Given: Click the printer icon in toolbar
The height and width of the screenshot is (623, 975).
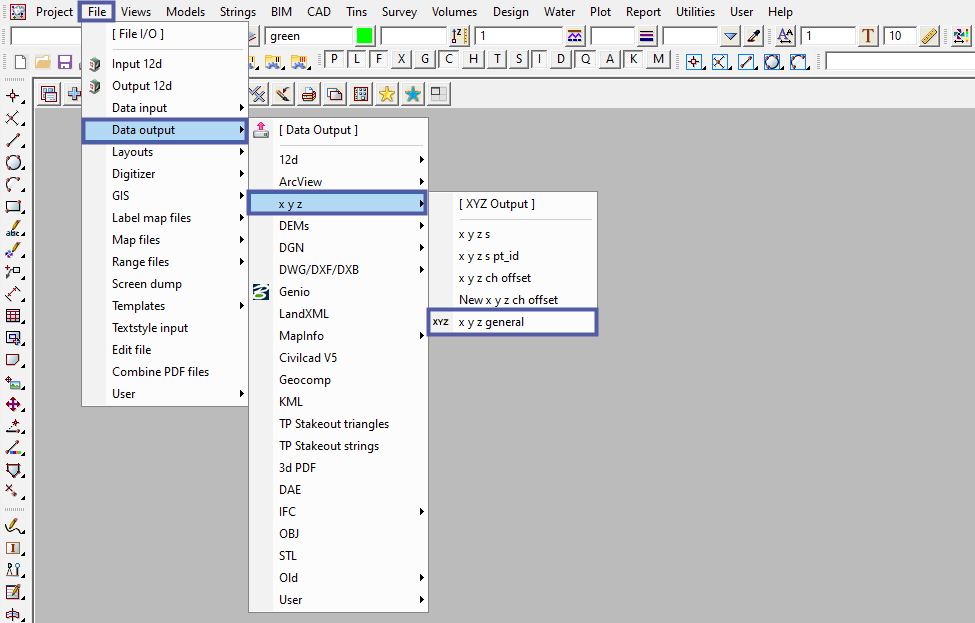Looking at the screenshot, I should 309,94.
